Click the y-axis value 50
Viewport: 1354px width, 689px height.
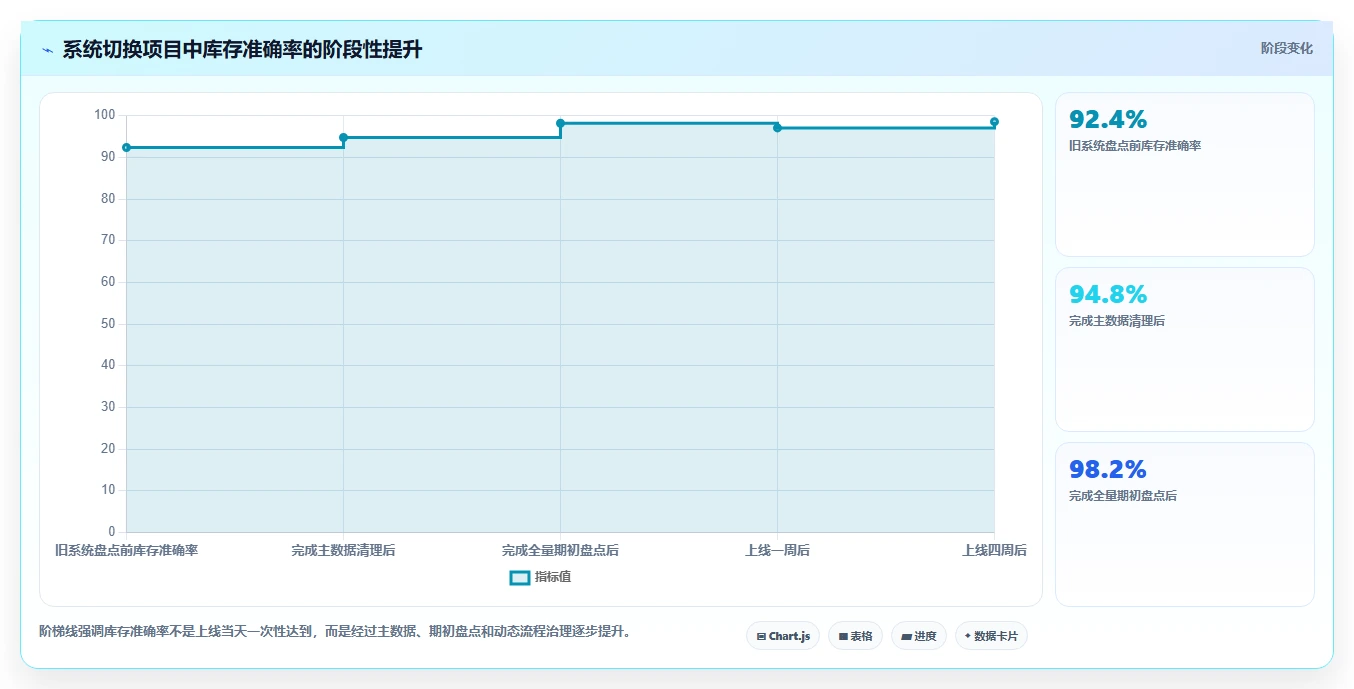pyautogui.click(x=108, y=324)
